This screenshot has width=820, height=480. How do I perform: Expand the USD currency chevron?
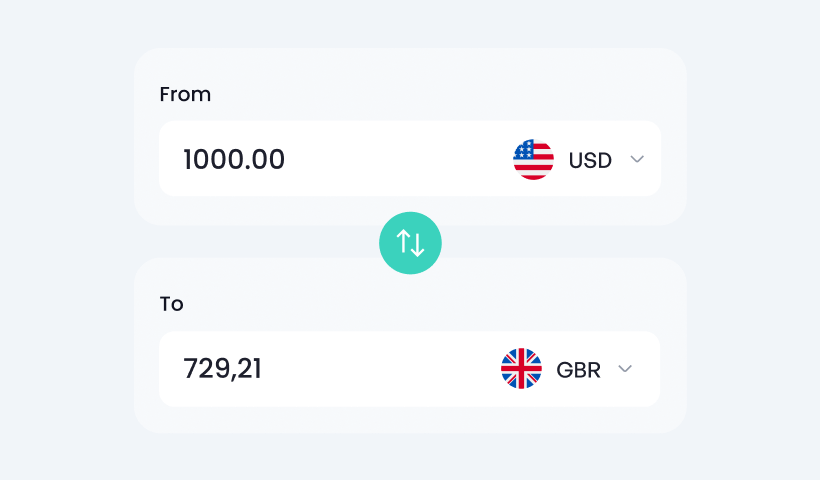(x=637, y=159)
